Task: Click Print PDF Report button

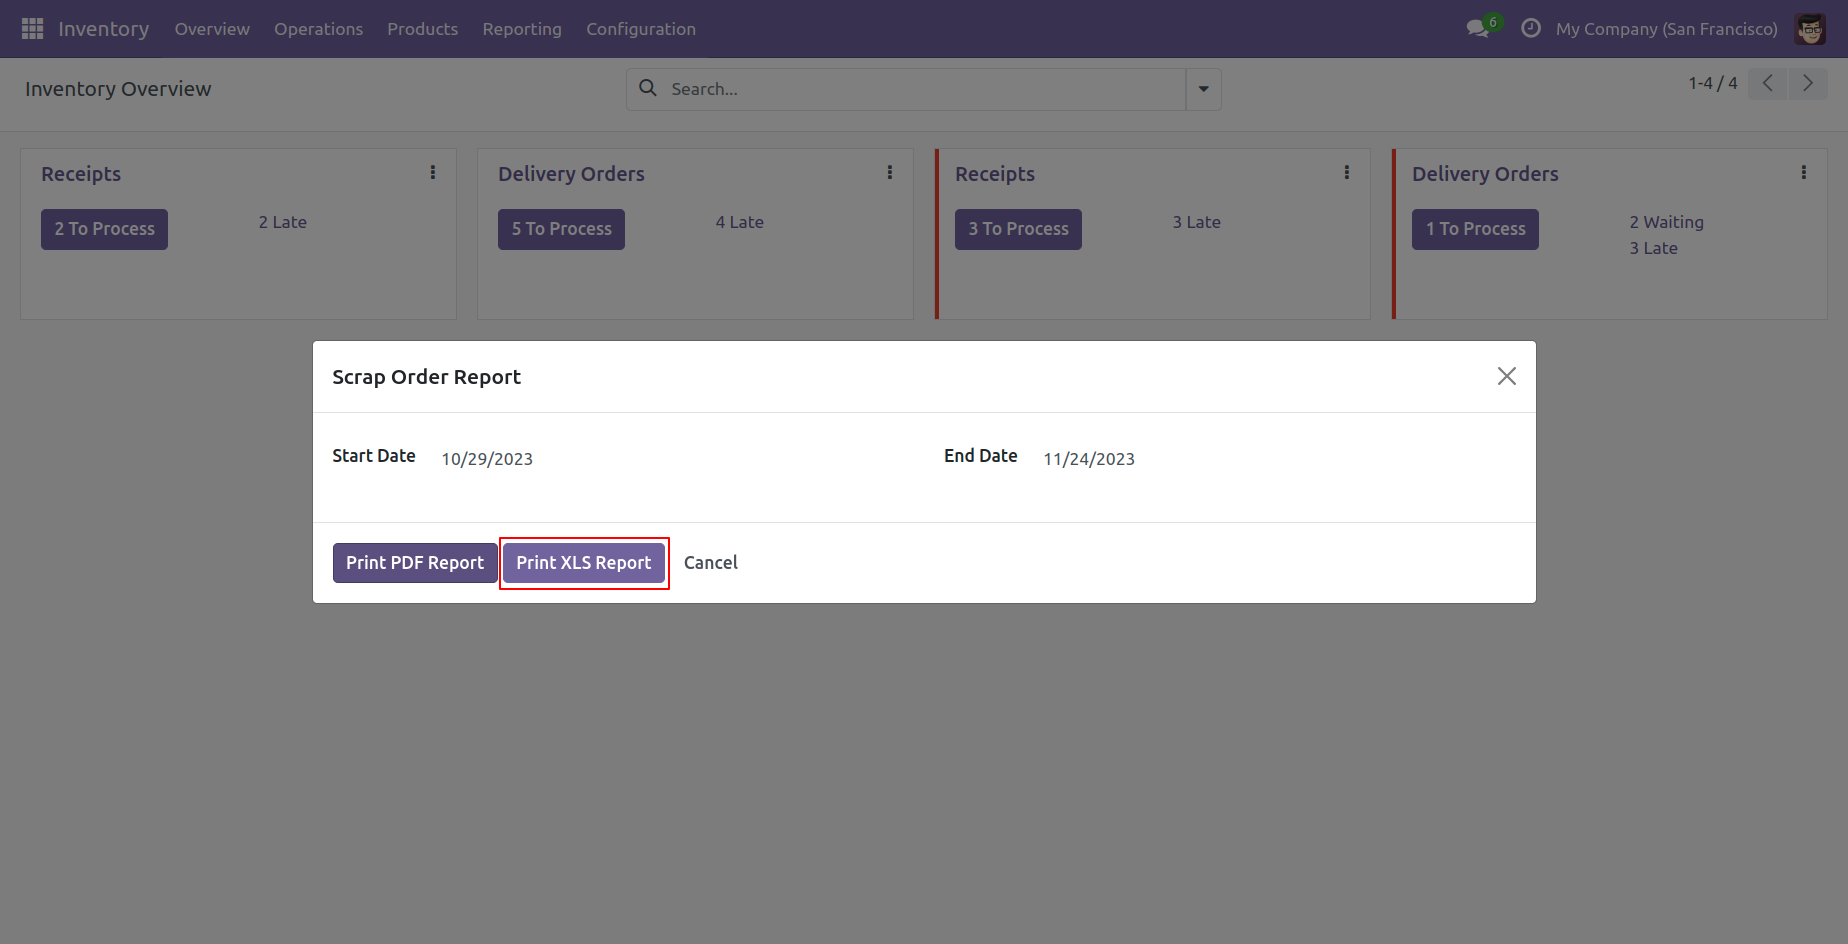Action: point(415,563)
